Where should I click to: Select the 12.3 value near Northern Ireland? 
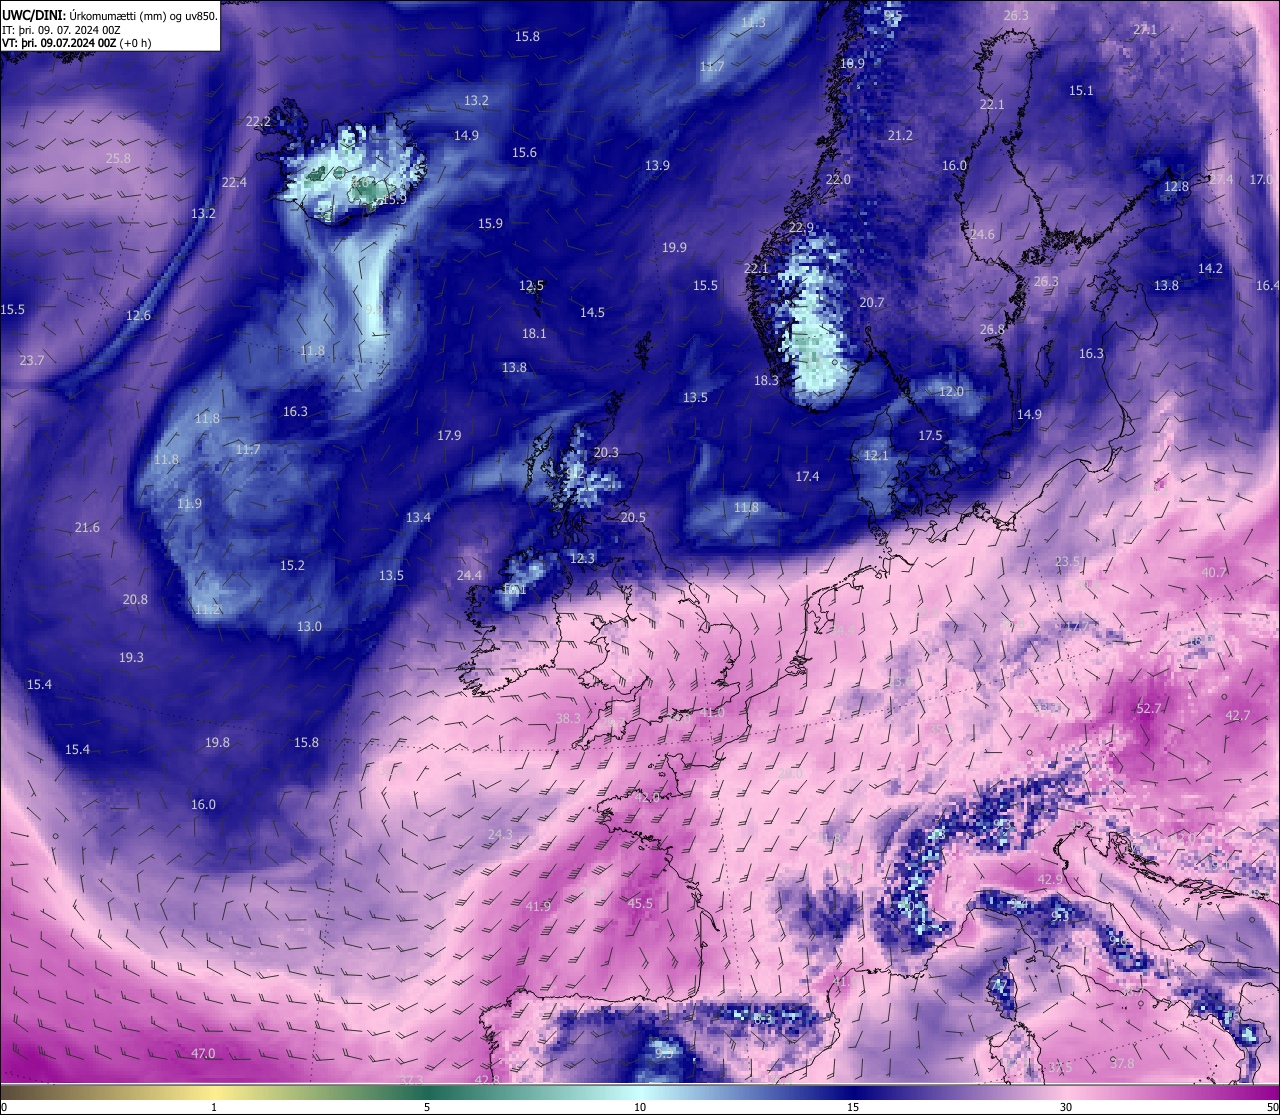(x=582, y=559)
